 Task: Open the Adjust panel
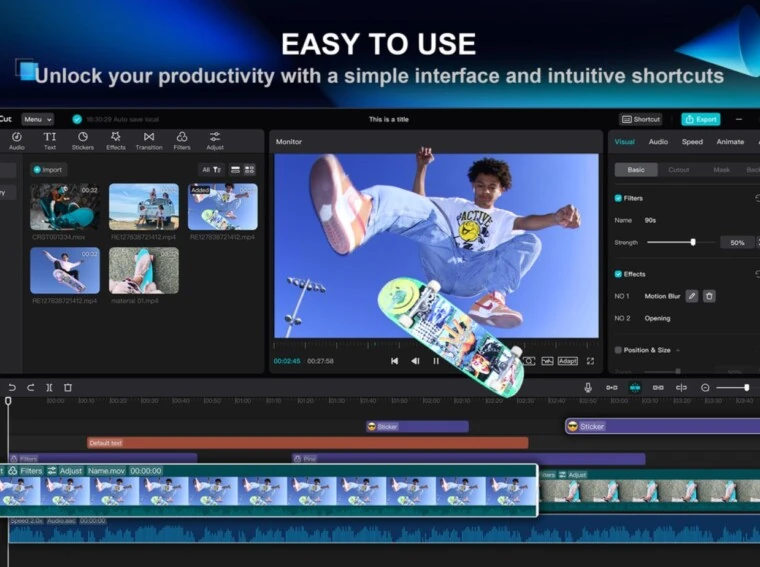click(x=215, y=141)
